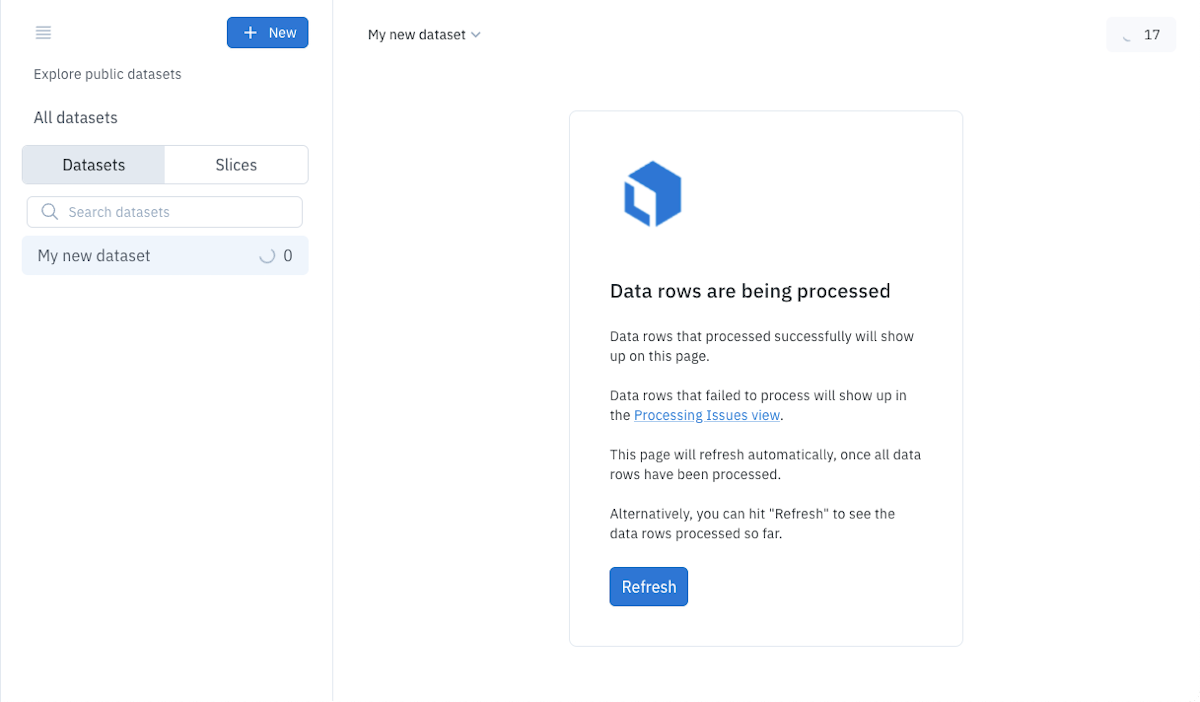Click the blue Labelbox cube logo
Image resolution: width=1200 pixels, height=702 pixels.
[653, 194]
